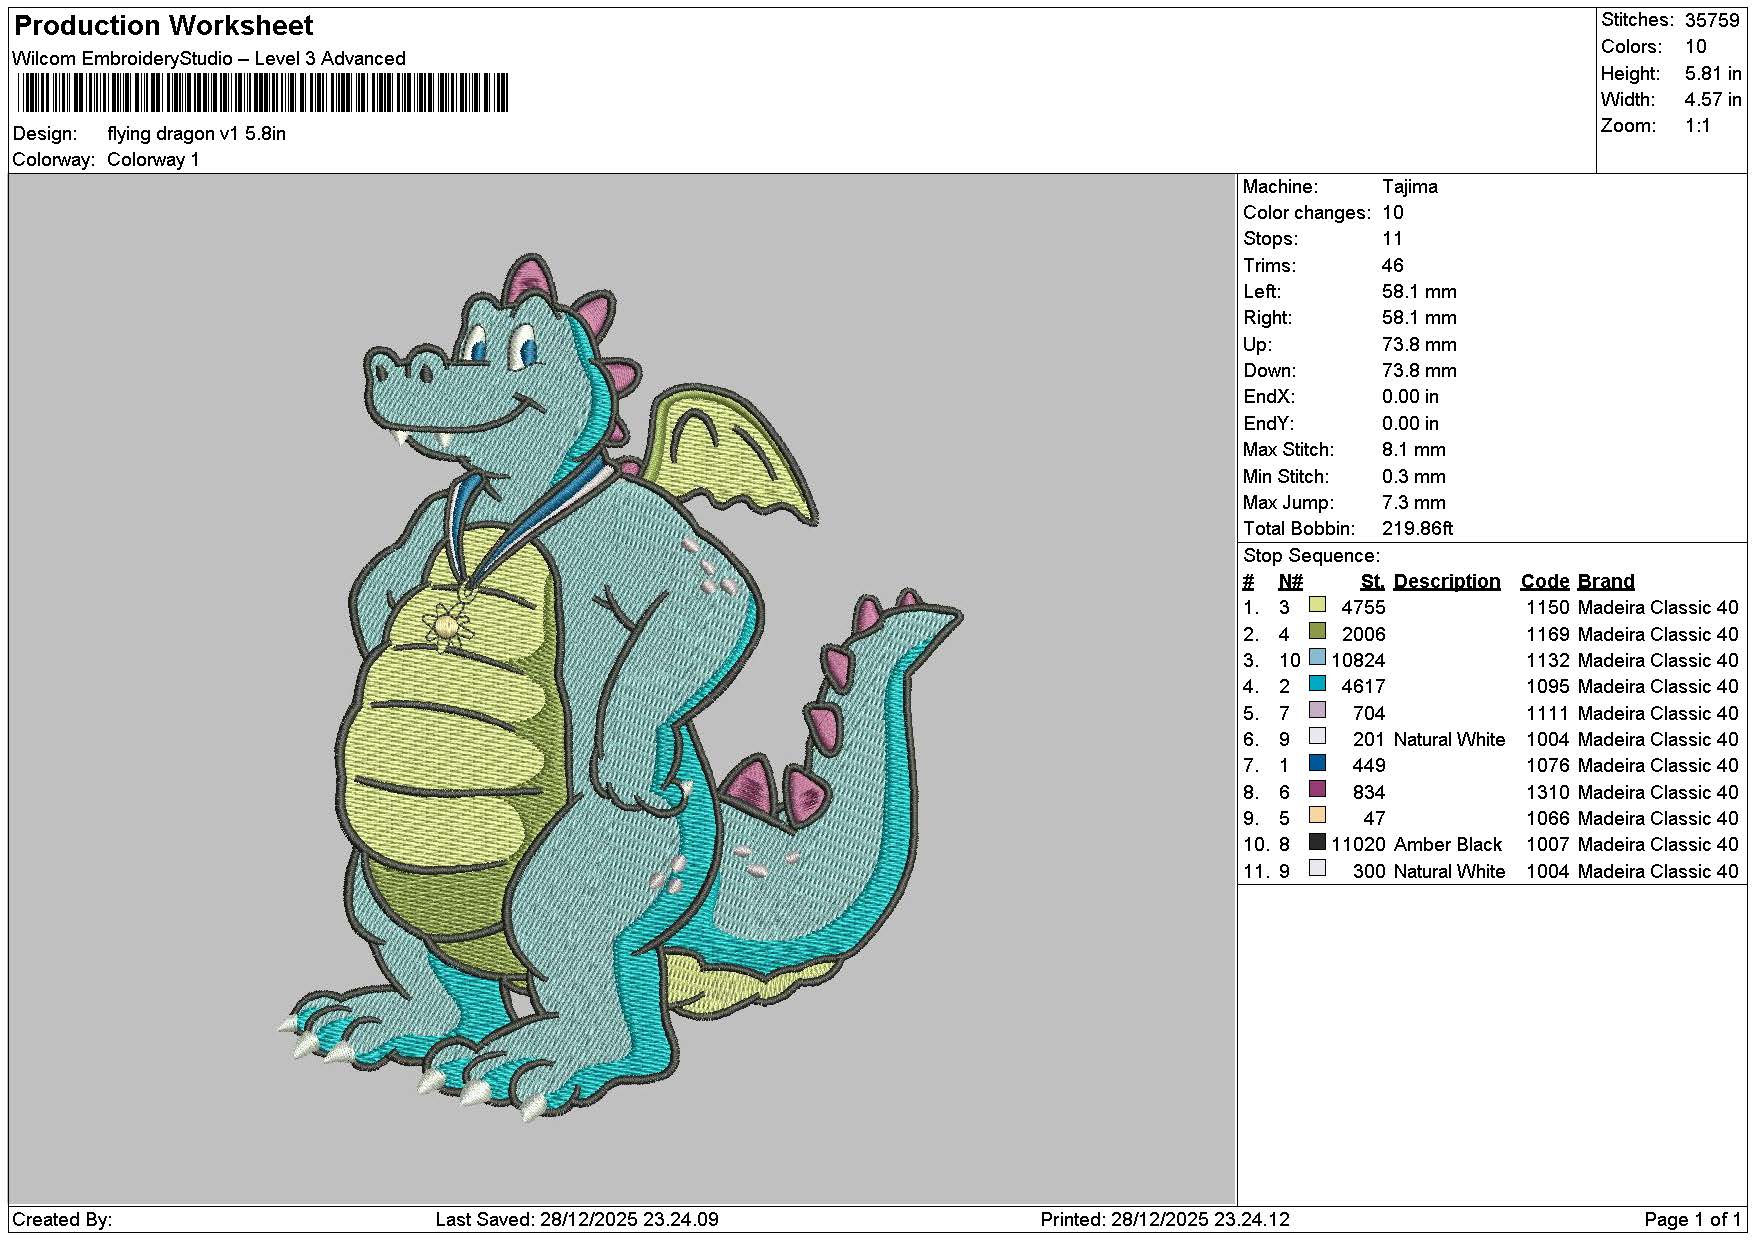Viewport: 1755px width, 1240px height.
Task: Click the Max Stitch value '8.1 mm'
Action: tap(1414, 450)
